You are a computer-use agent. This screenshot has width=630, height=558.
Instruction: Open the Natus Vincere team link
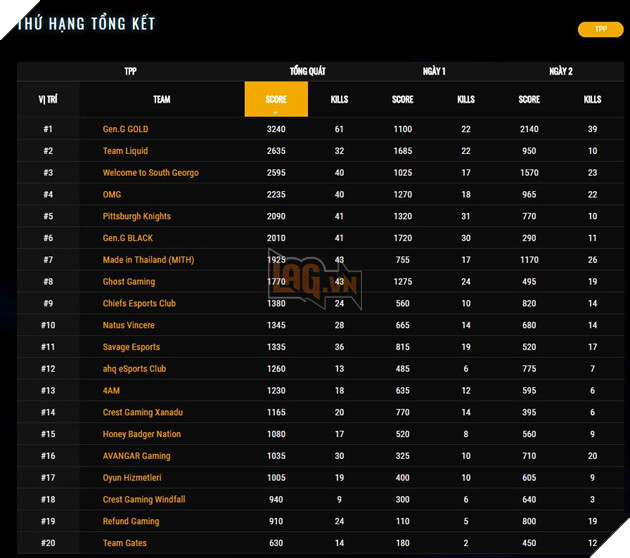click(129, 325)
